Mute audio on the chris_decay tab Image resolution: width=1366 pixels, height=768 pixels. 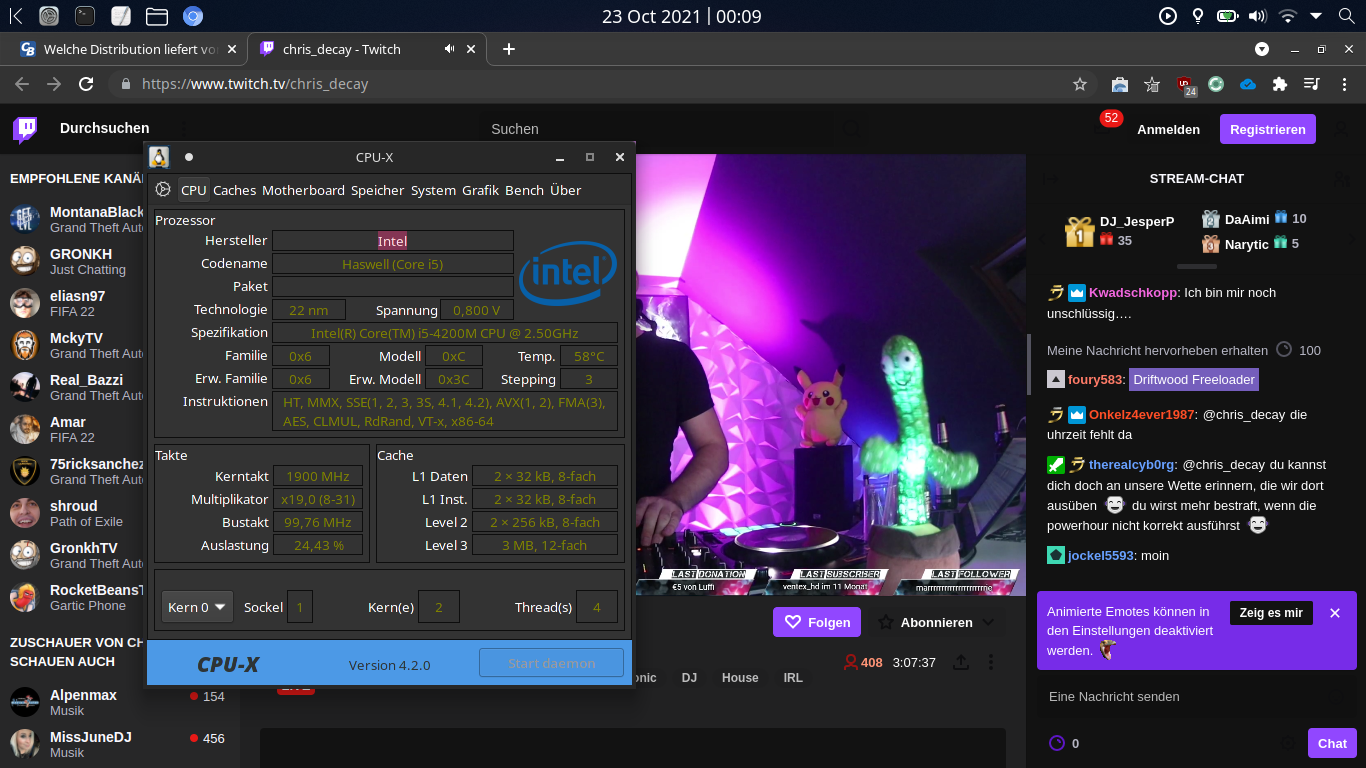450,48
